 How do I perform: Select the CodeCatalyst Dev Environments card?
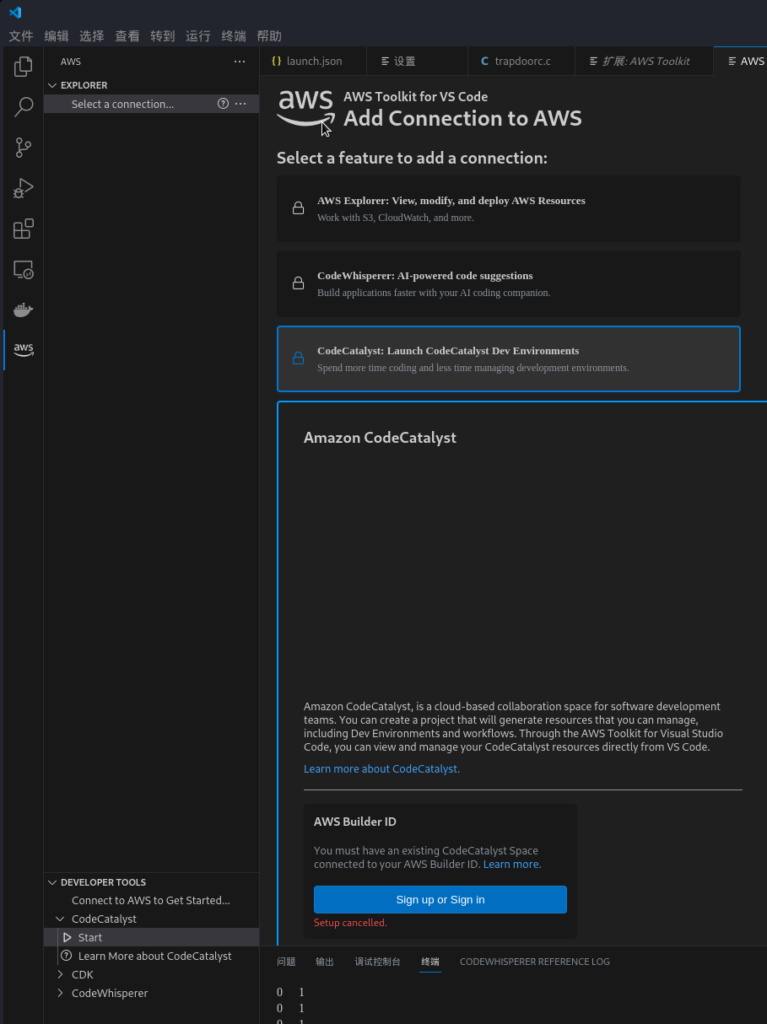[x=508, y=359]
